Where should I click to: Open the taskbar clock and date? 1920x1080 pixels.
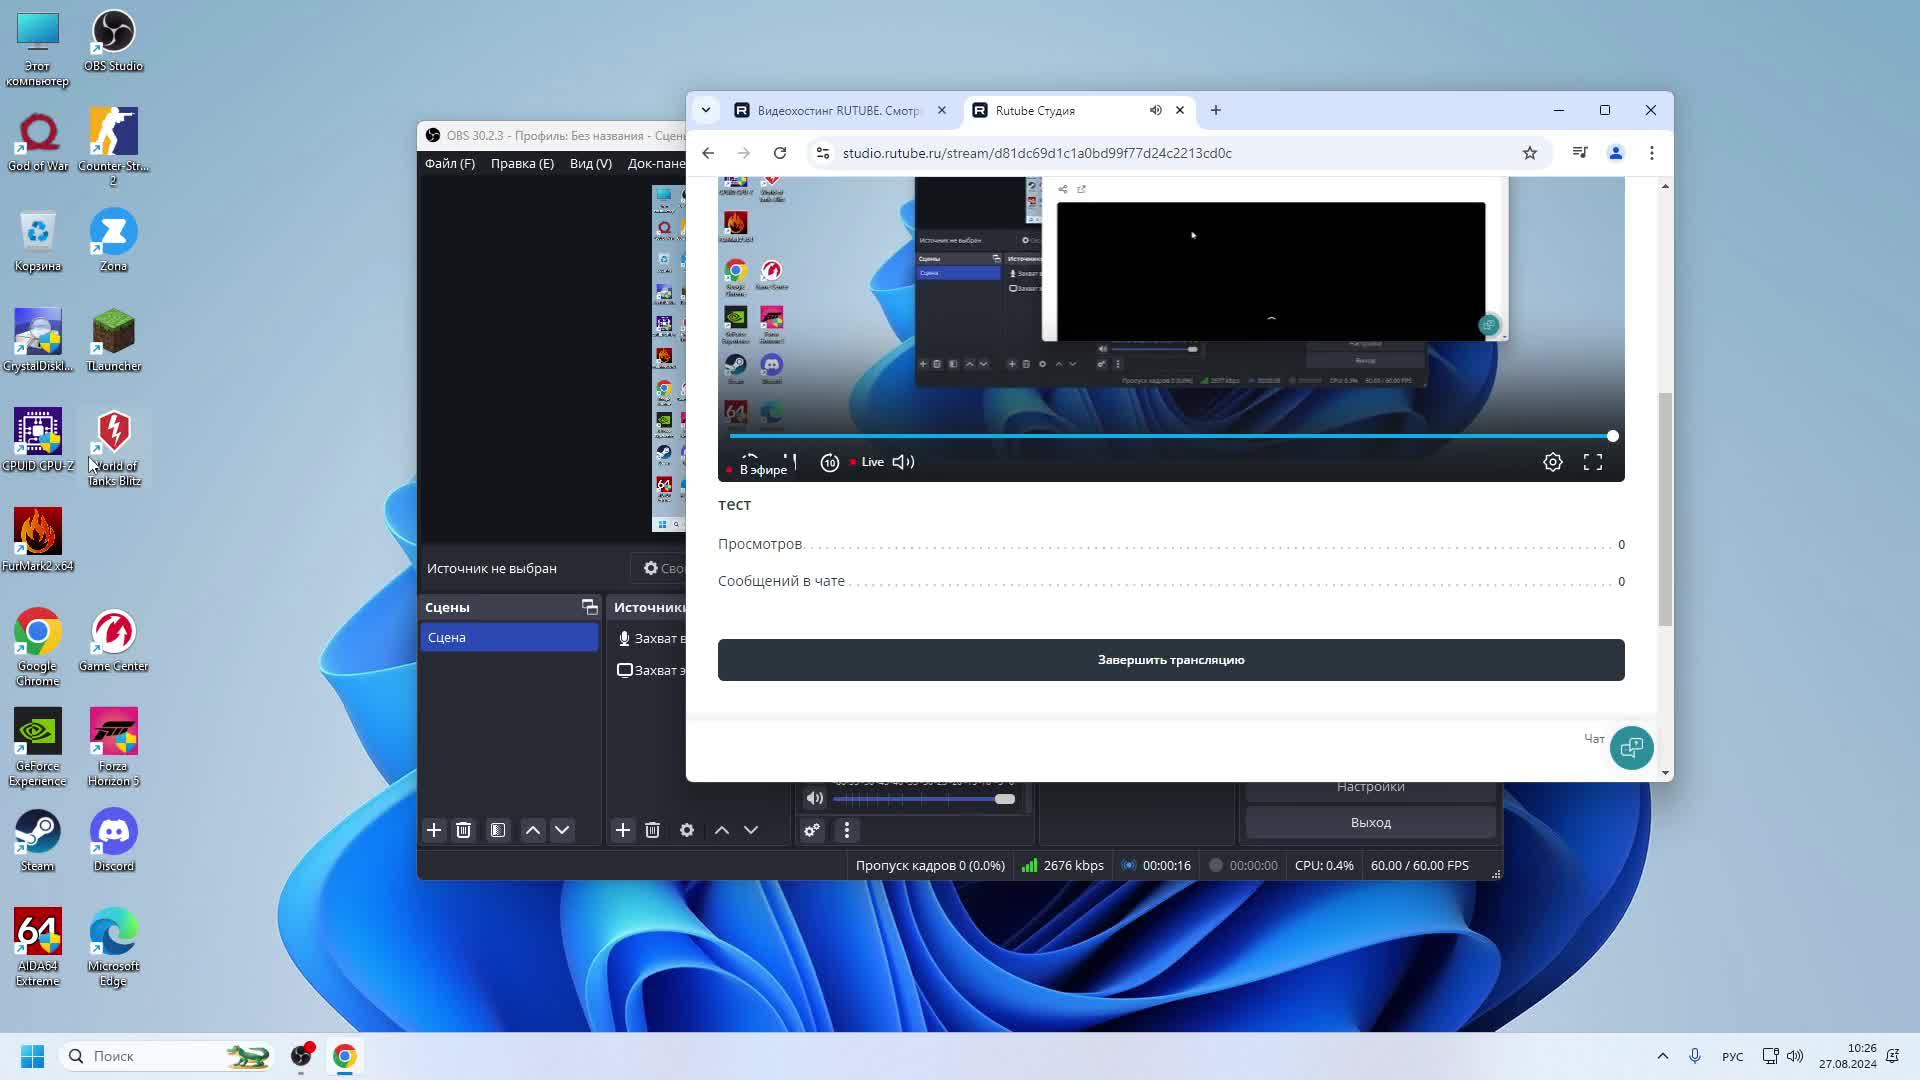tap(1848, 1056)
